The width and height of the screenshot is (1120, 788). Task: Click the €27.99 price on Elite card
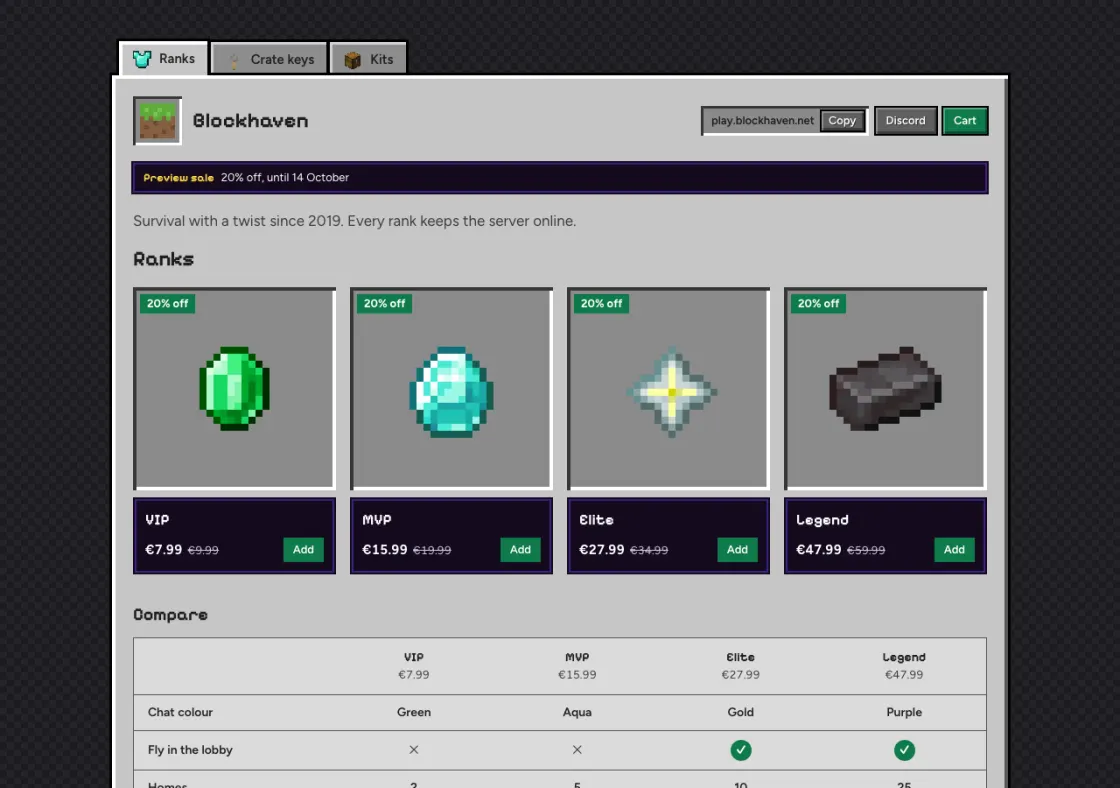click(602, 549)
